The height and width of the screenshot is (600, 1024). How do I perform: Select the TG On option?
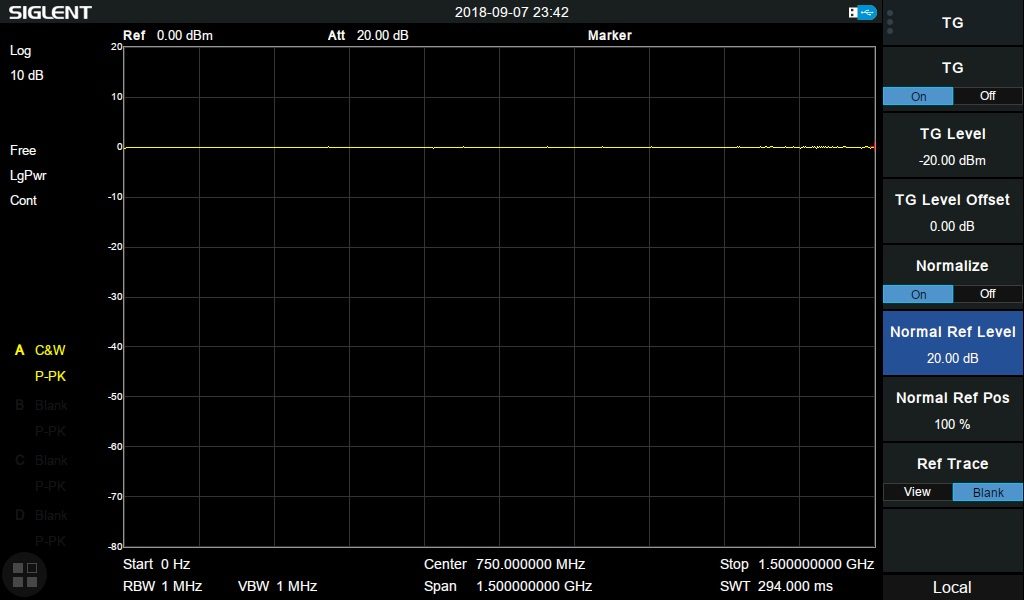(x=918, y=96)
